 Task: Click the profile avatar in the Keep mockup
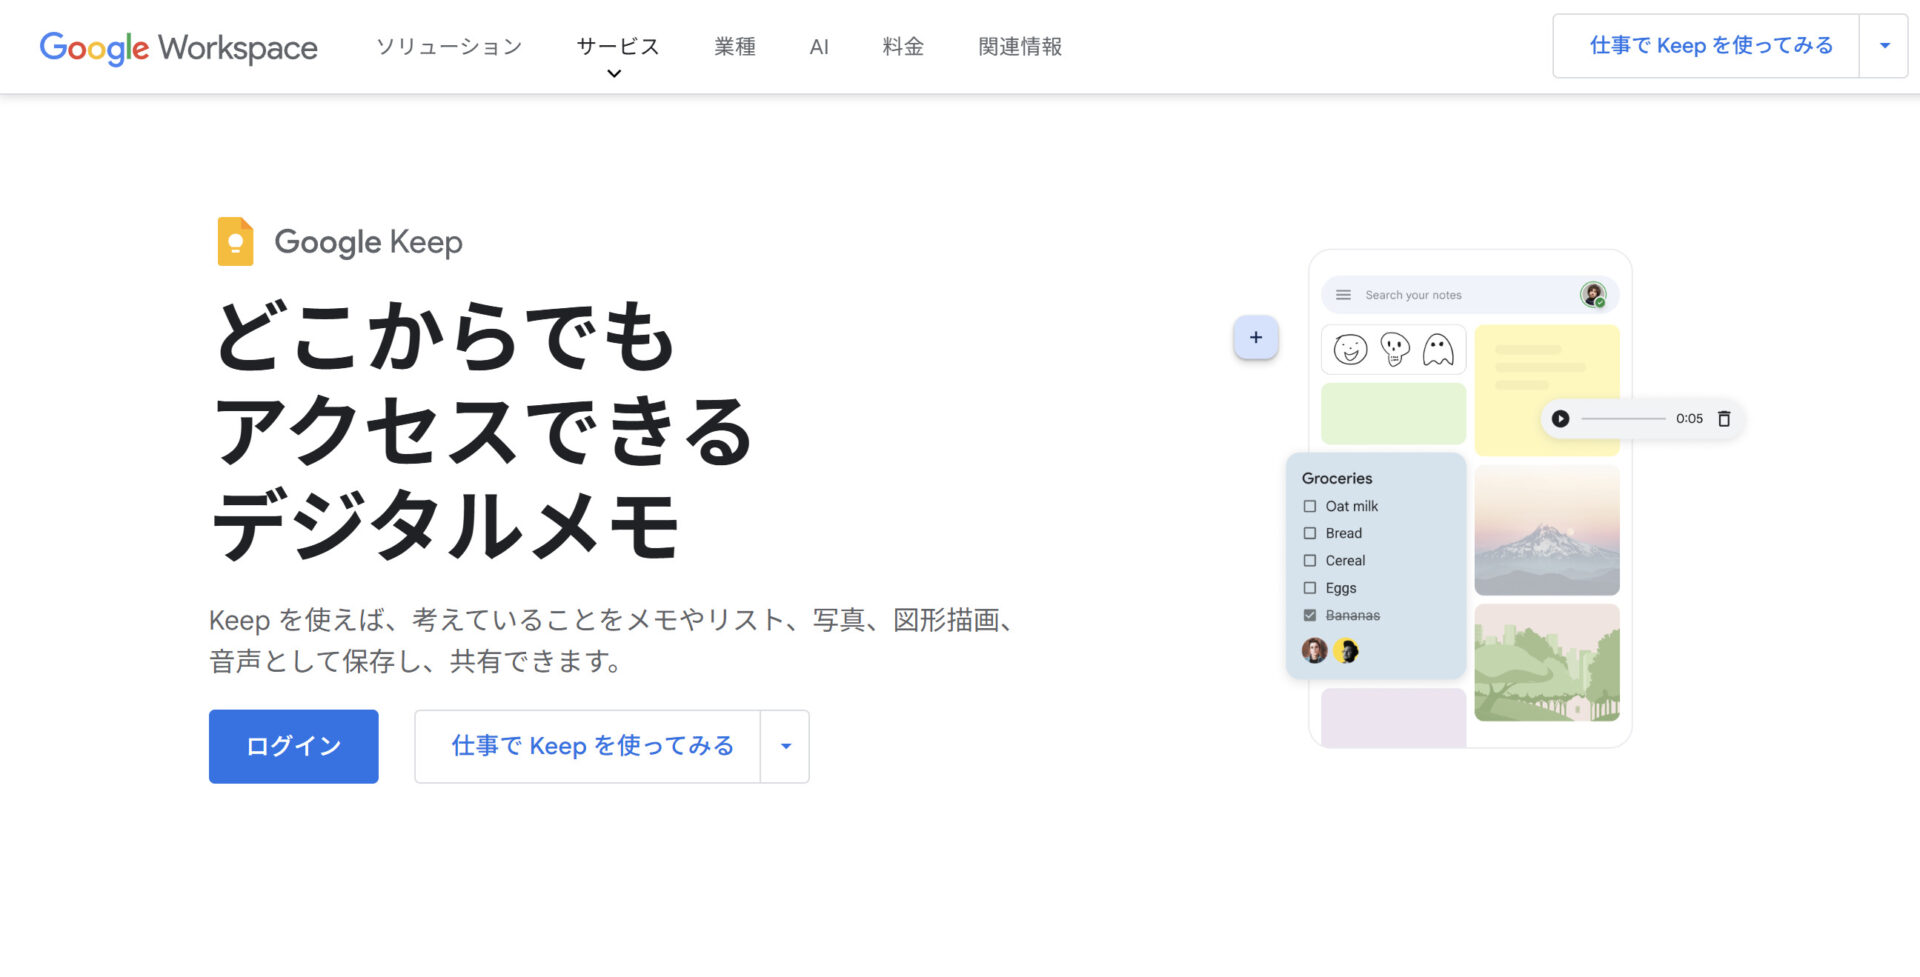tap(1594, 295)
